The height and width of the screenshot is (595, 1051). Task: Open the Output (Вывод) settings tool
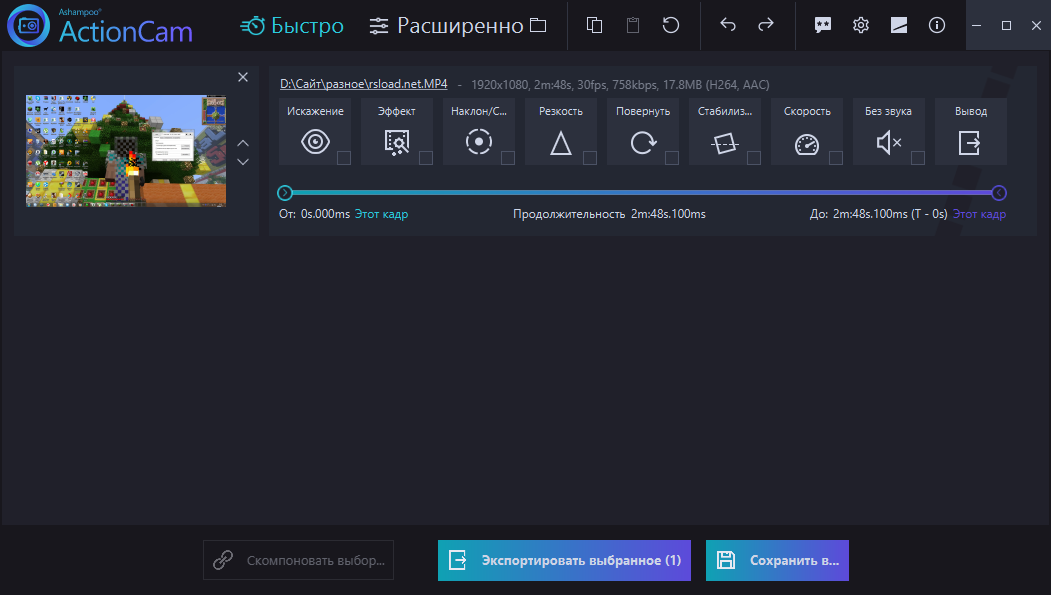pos(971,132)
